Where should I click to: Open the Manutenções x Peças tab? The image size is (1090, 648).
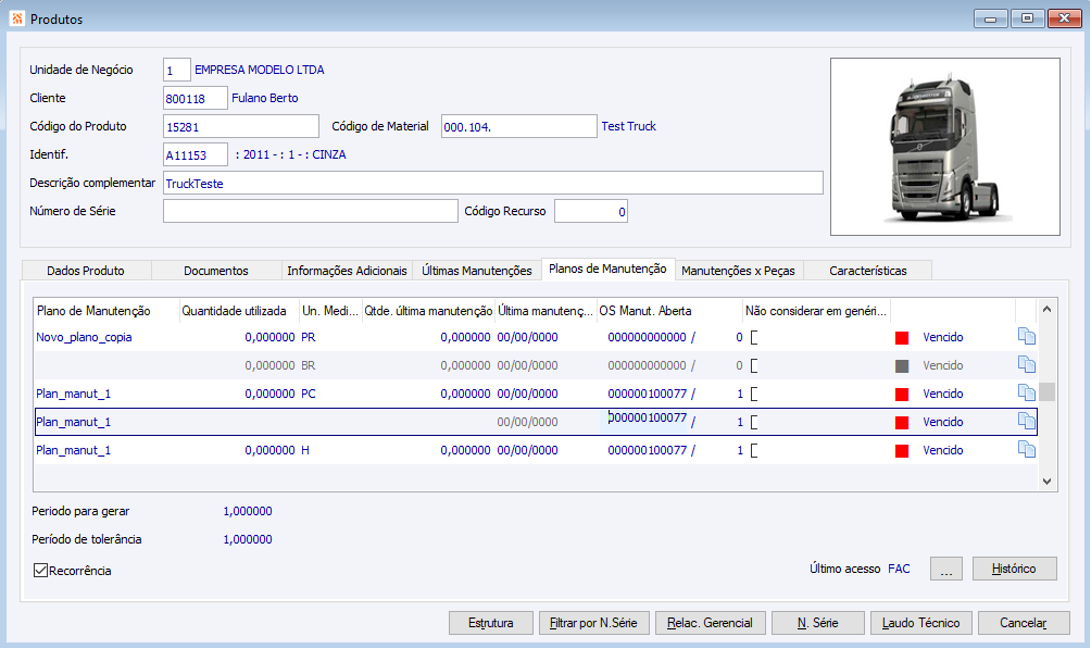[738, 270]
